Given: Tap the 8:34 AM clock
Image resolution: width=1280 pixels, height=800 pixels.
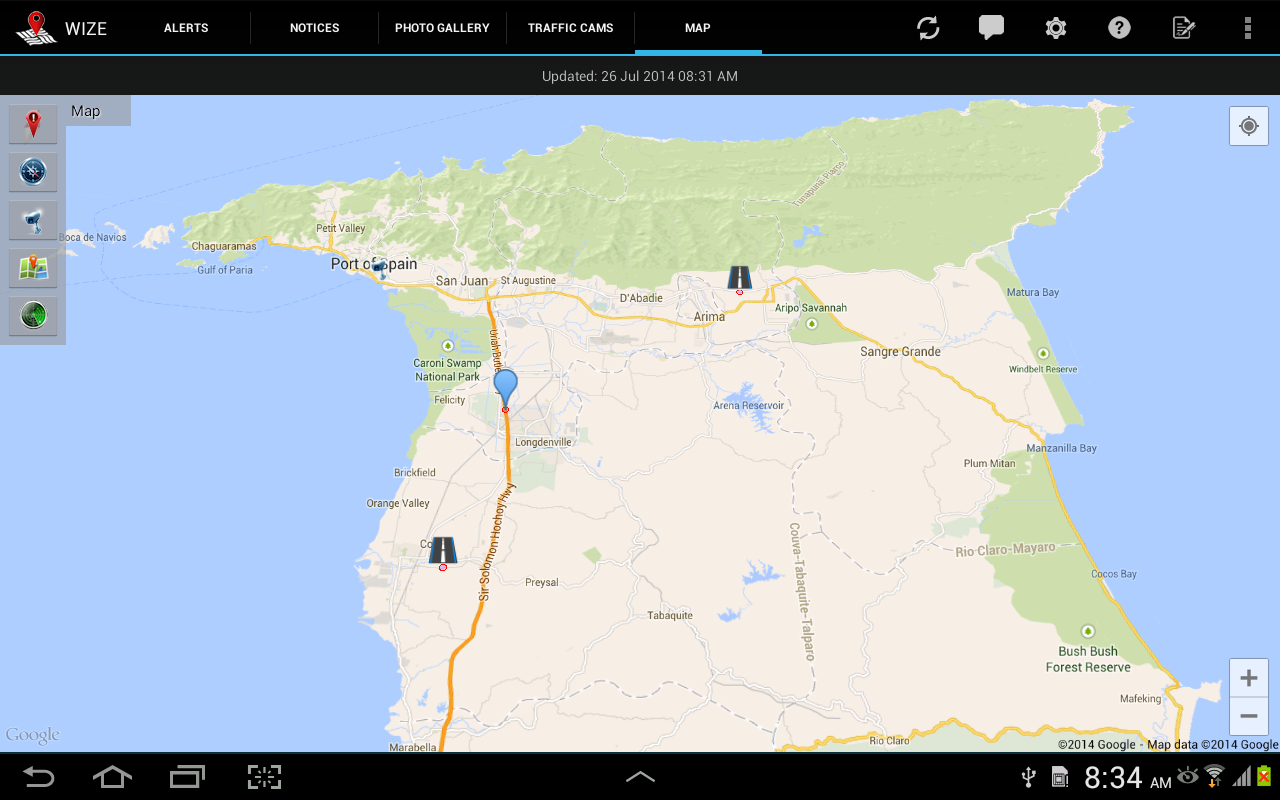Looking at the screenshot, I should (x=1128, y=778).
